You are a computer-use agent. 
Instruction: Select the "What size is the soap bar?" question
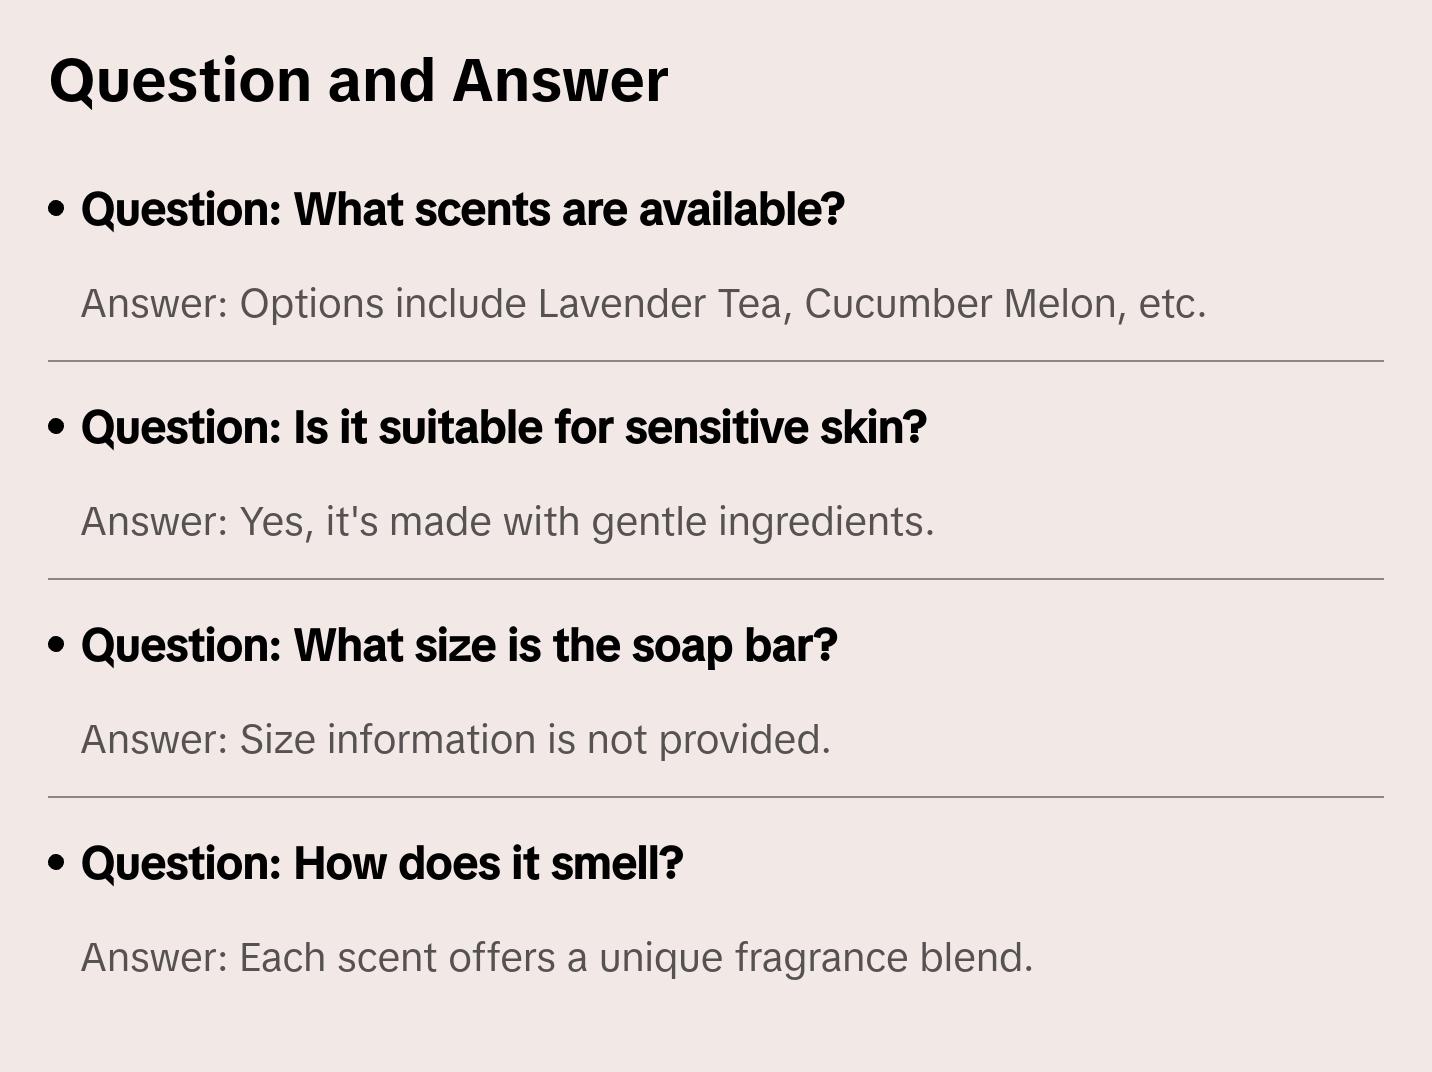[x=459, y=646]
